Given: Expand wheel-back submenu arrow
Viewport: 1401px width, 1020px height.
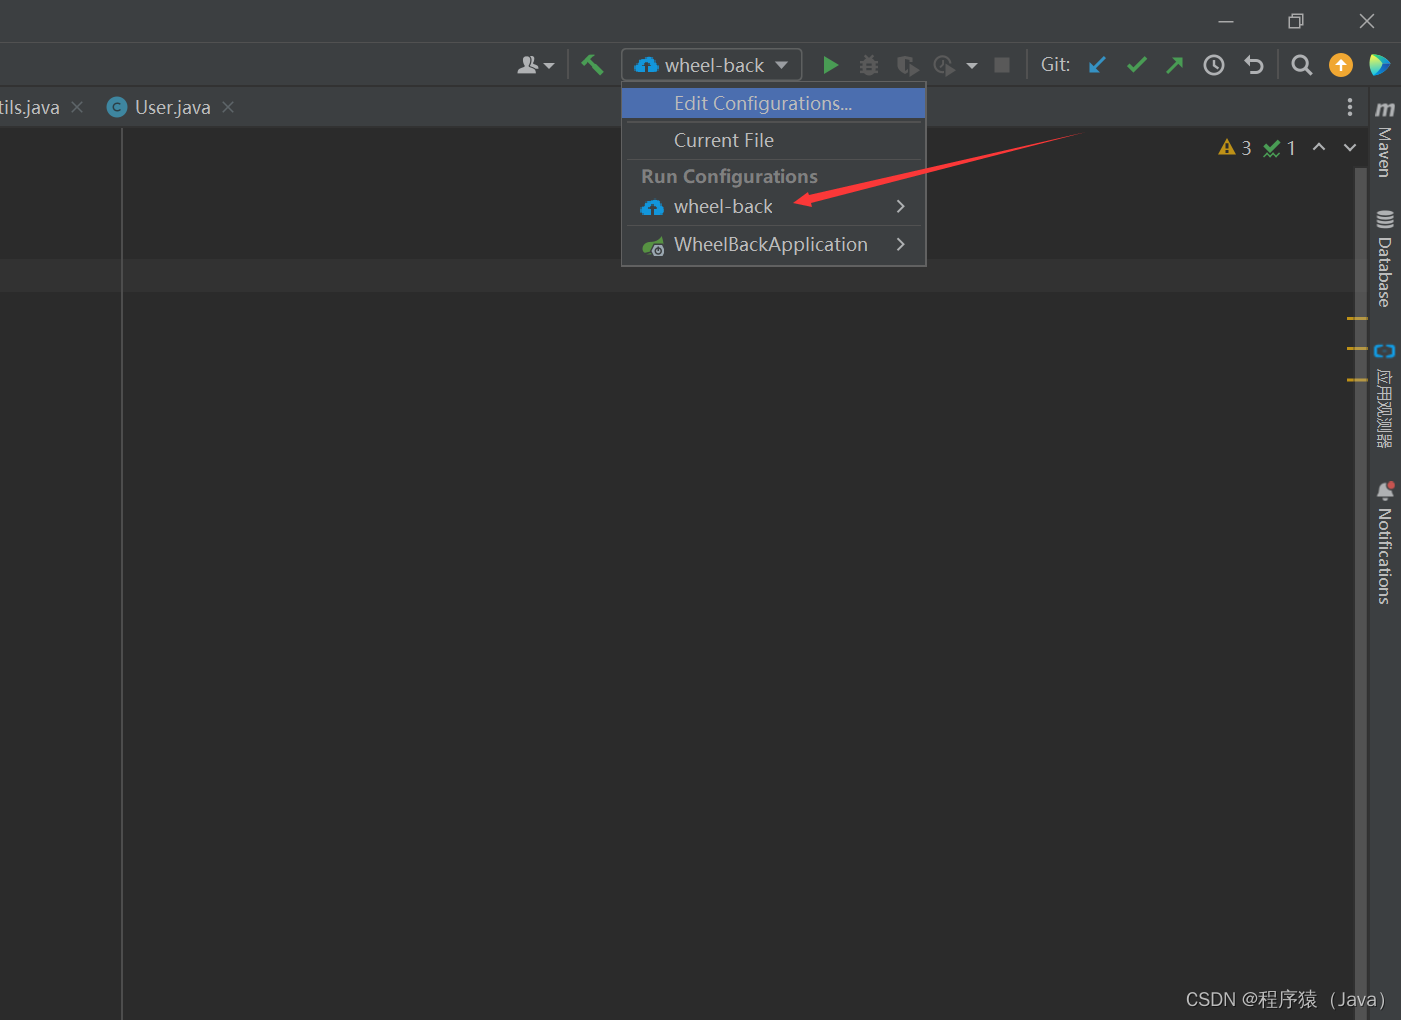Looking at the screenshot, I should click(901, 206).
